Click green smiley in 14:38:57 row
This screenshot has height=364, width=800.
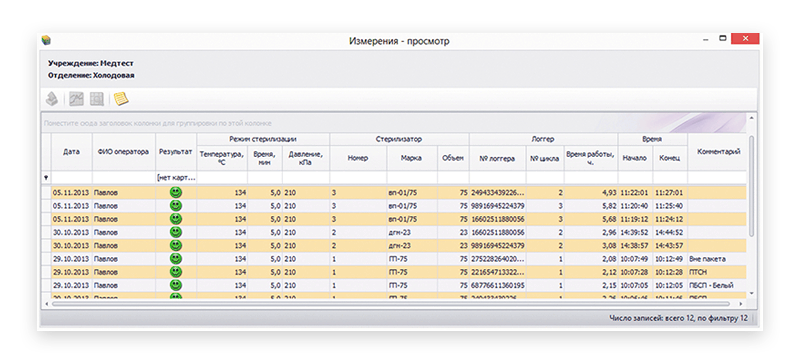coord(176,246)
